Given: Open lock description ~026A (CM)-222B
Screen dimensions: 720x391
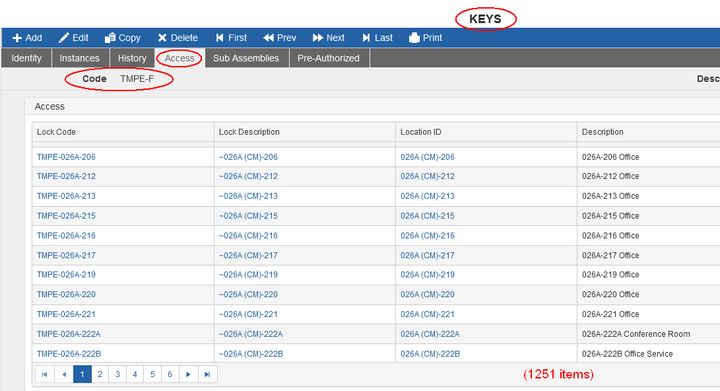Looking at the screenshot, I should coord(251,354).
